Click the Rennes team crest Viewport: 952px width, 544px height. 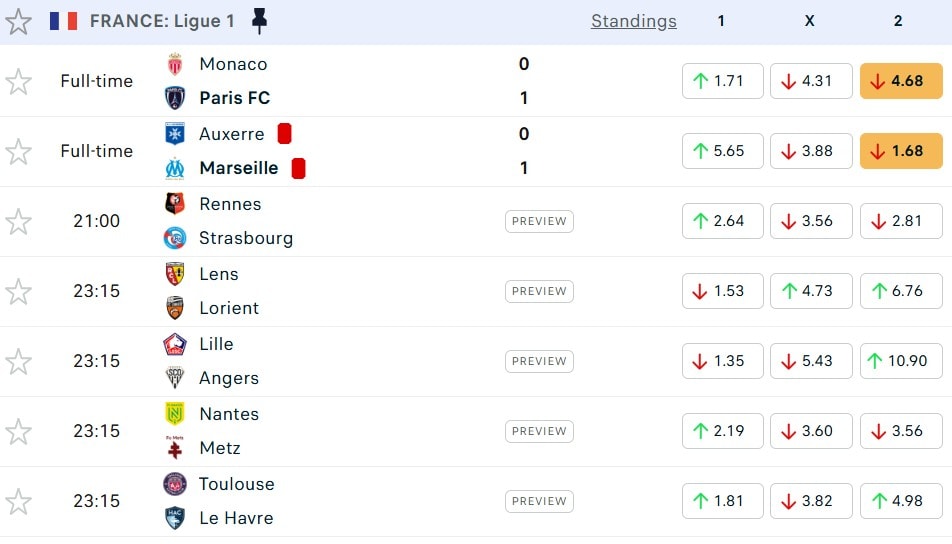pos(175,204)
